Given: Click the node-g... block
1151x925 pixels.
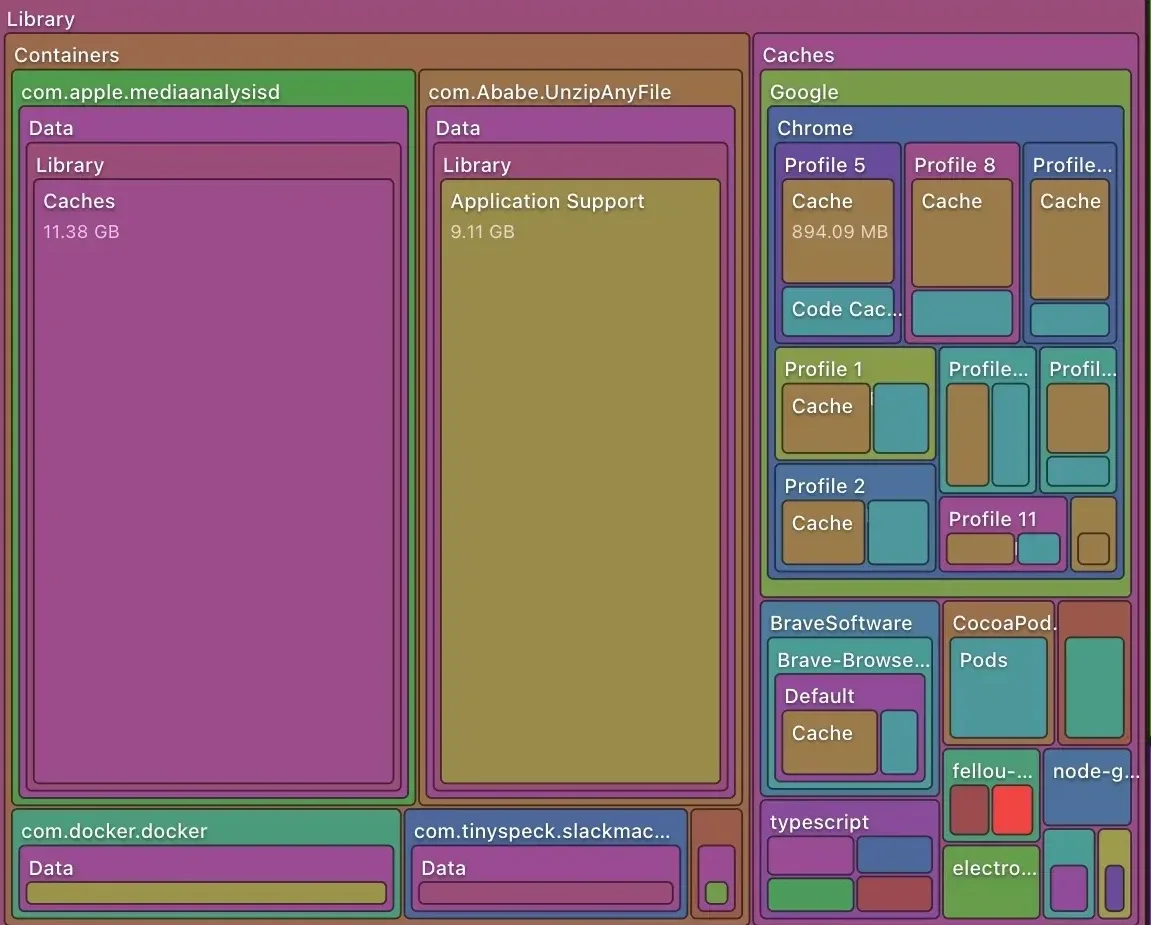Looking at the screenshot, I should 1087,787.
